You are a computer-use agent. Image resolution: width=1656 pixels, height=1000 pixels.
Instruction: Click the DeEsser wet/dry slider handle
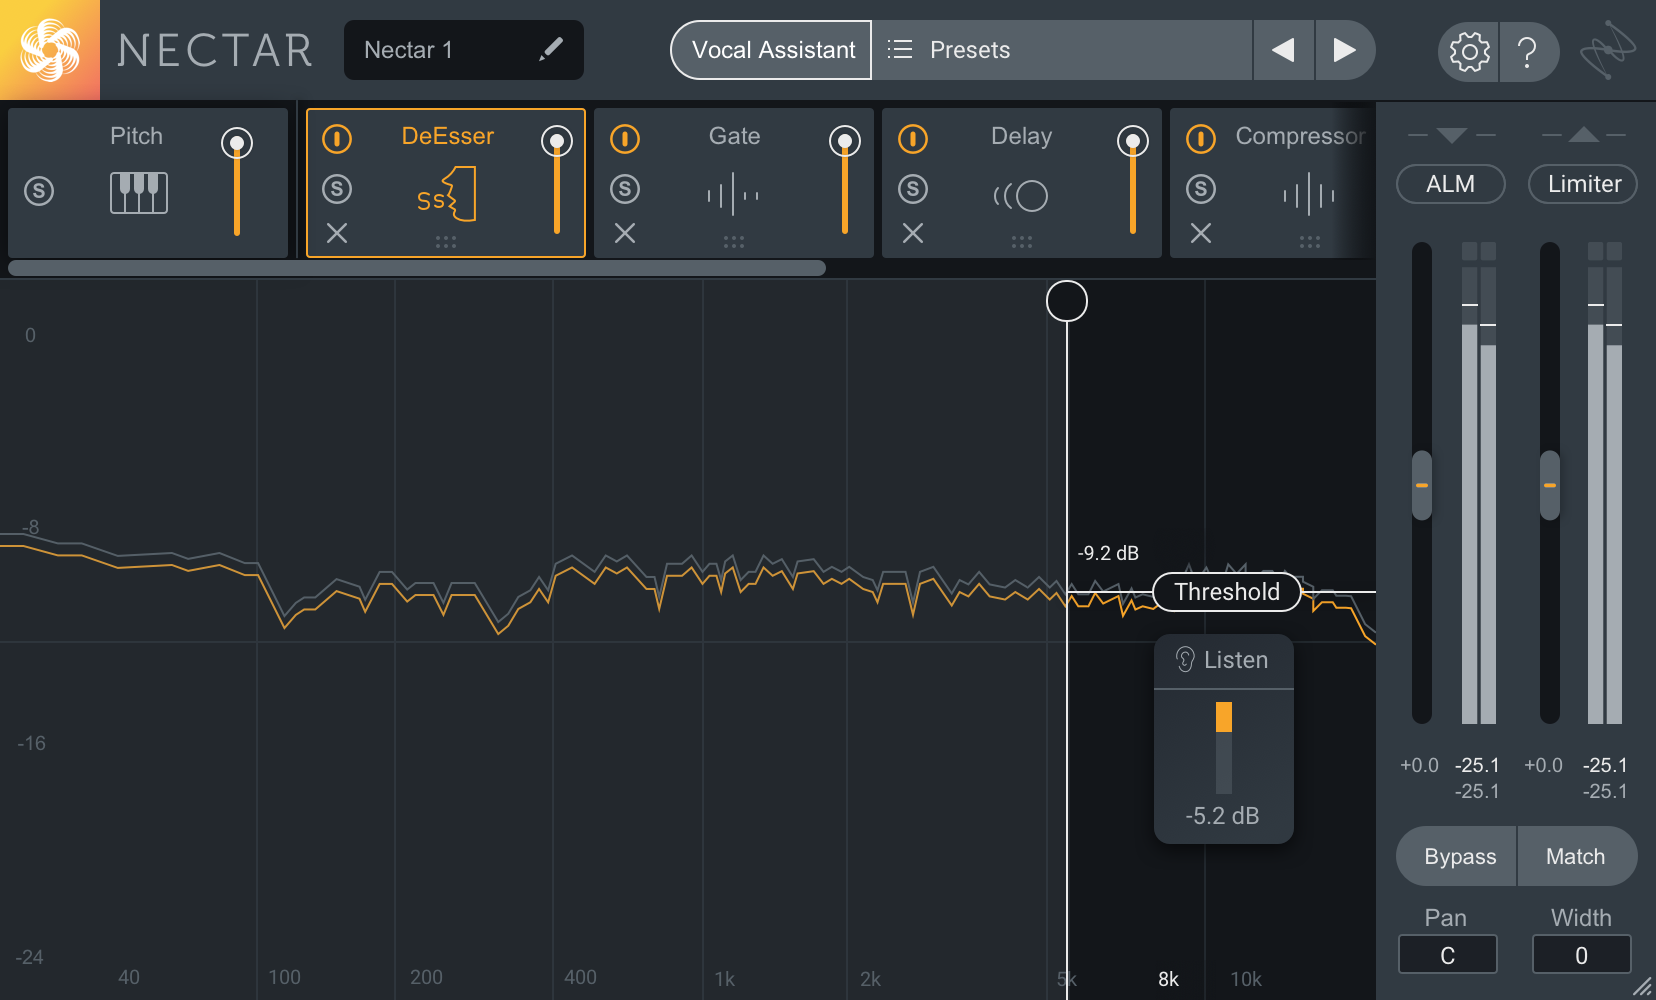[557, 142]
